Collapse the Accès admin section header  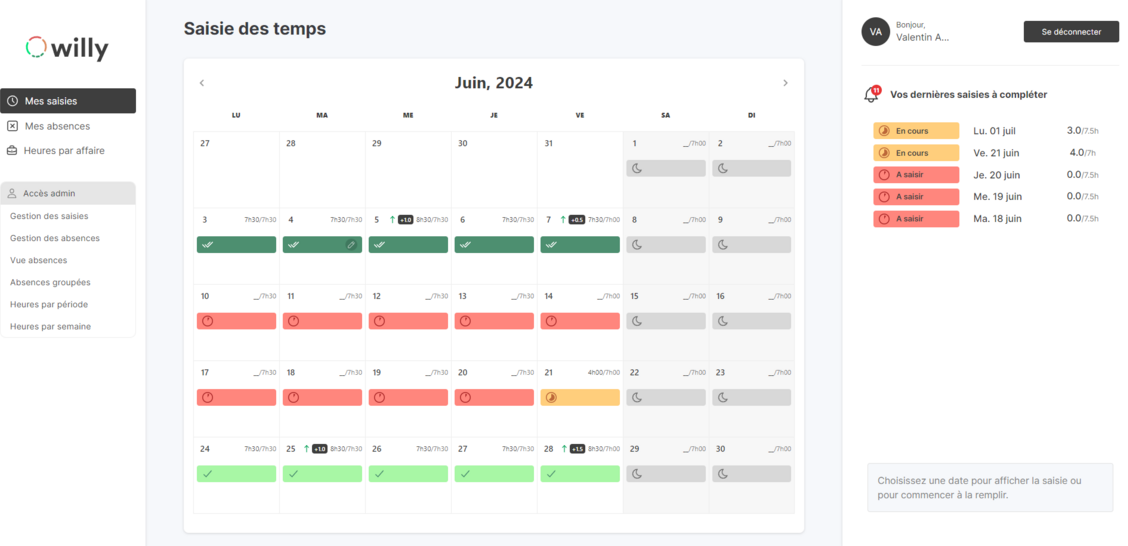coord(68,193)
